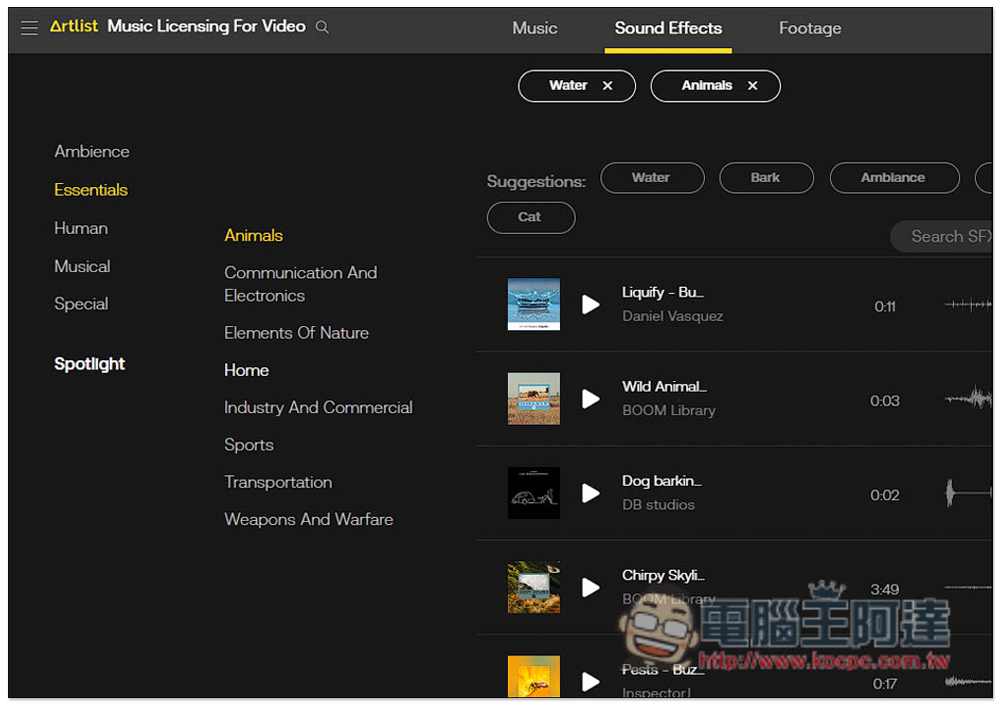The image size is (1000, 706).
Task: Select Elements Of Nature subcategory
Action: point(296,333)
